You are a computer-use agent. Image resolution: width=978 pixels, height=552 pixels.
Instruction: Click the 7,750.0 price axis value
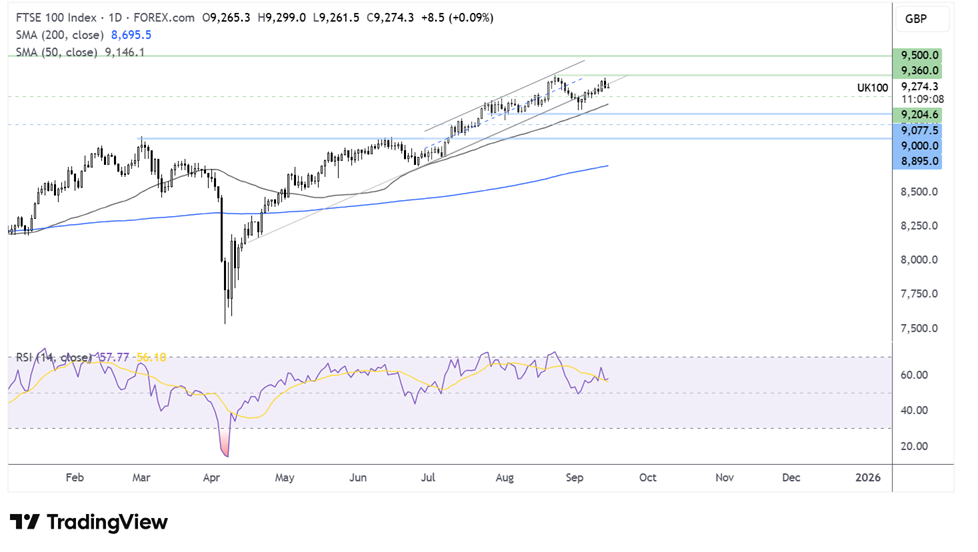[919, 294]
